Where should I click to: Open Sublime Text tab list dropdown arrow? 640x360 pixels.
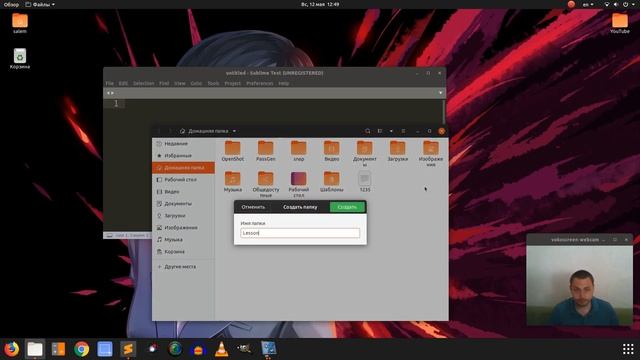pos(440,93)
